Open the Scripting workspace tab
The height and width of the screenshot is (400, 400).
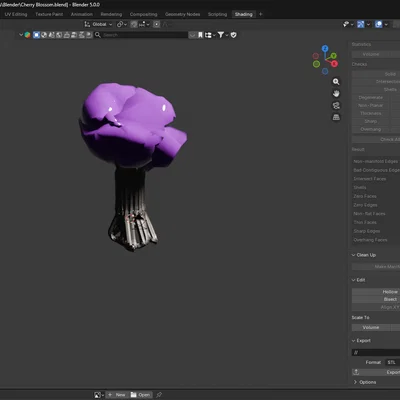click(x=217, y=14)
